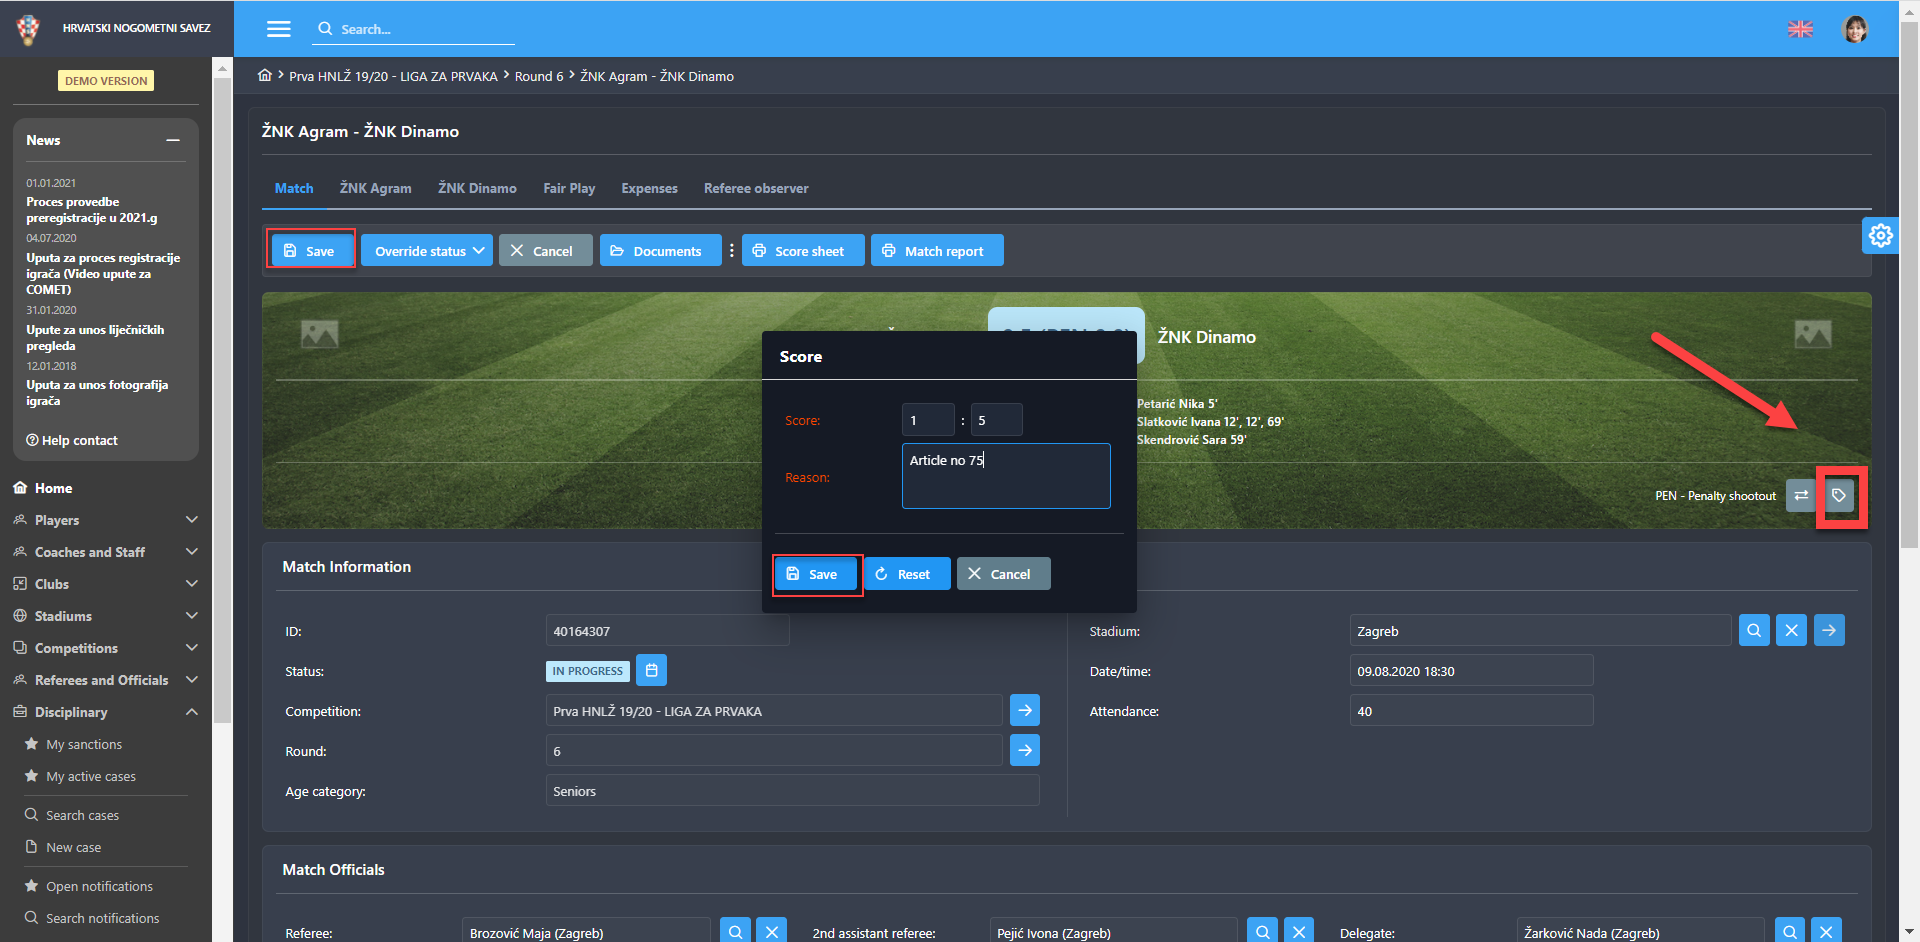
Task: Open the Override status dropdown
Action: pyautogui.click(x=427, y=251)
